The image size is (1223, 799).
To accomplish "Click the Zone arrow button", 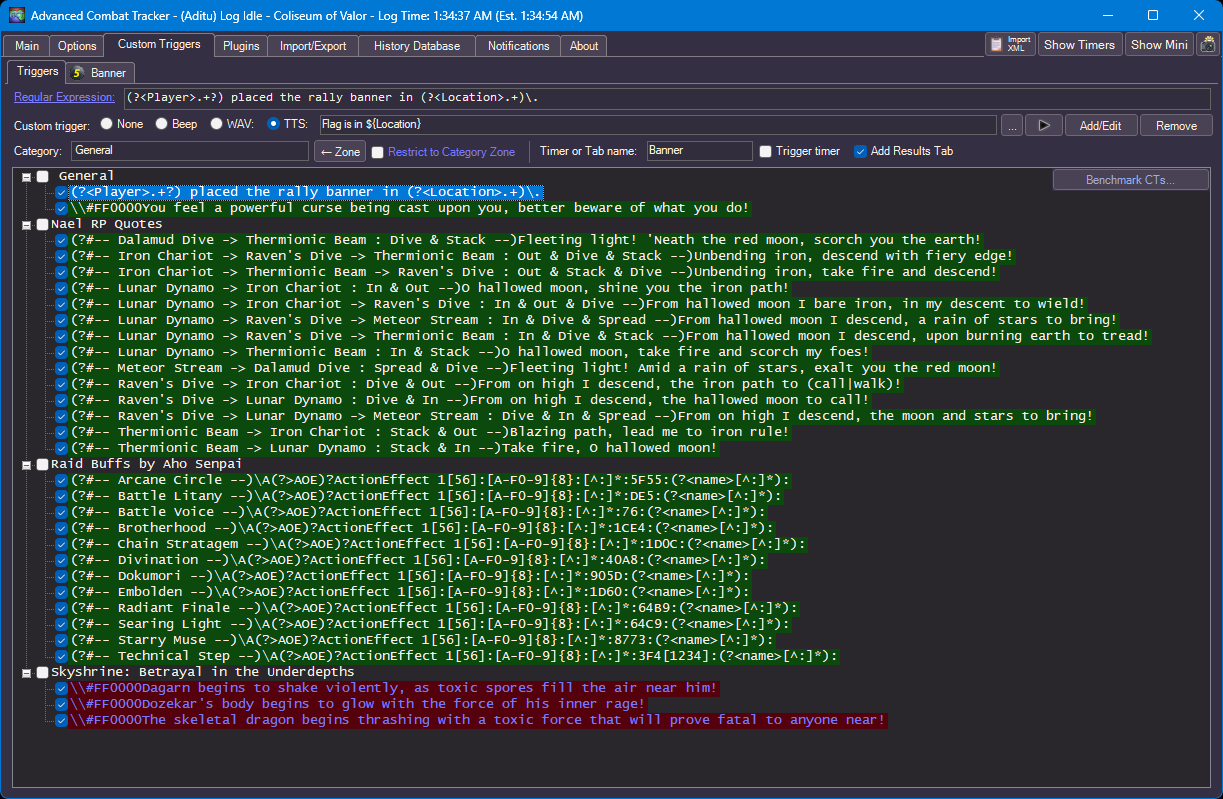I will pos(339,152).
